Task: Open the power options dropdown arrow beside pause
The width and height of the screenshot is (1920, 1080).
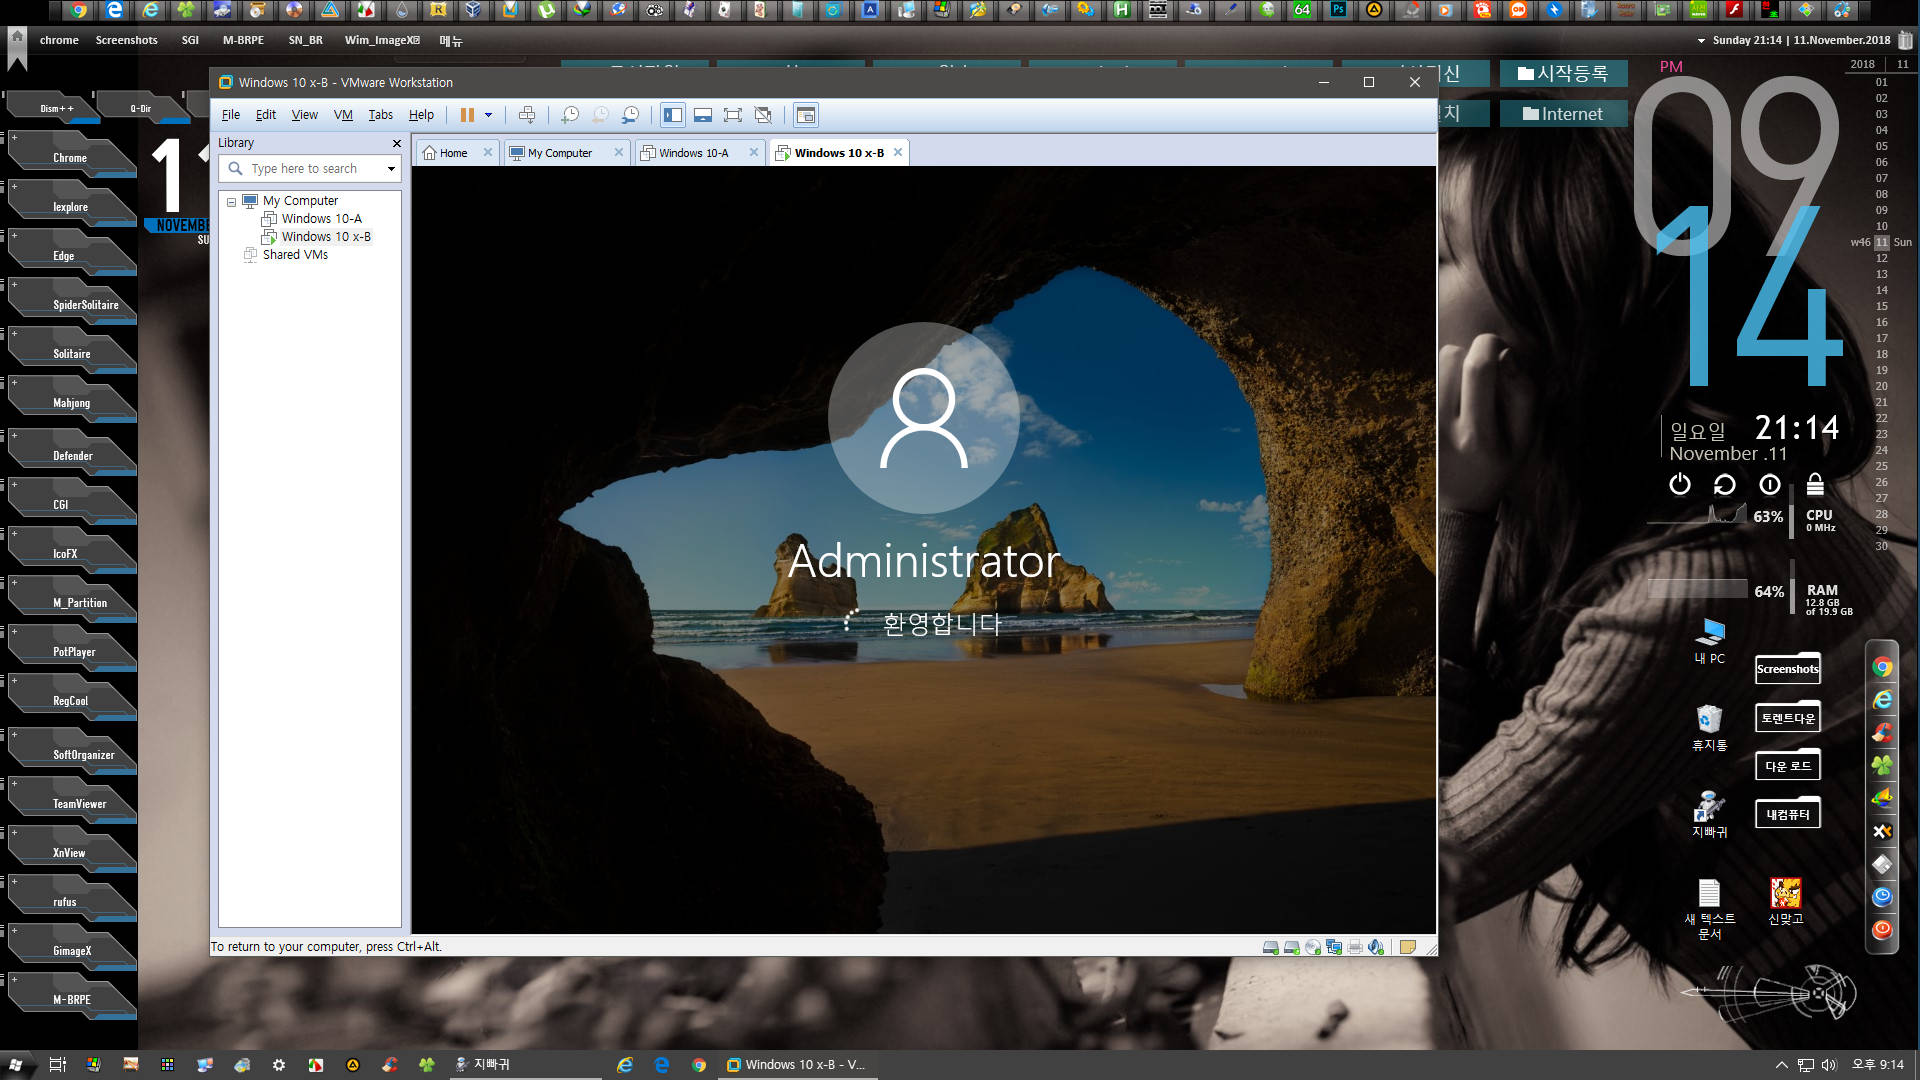Action: [489, 115]
